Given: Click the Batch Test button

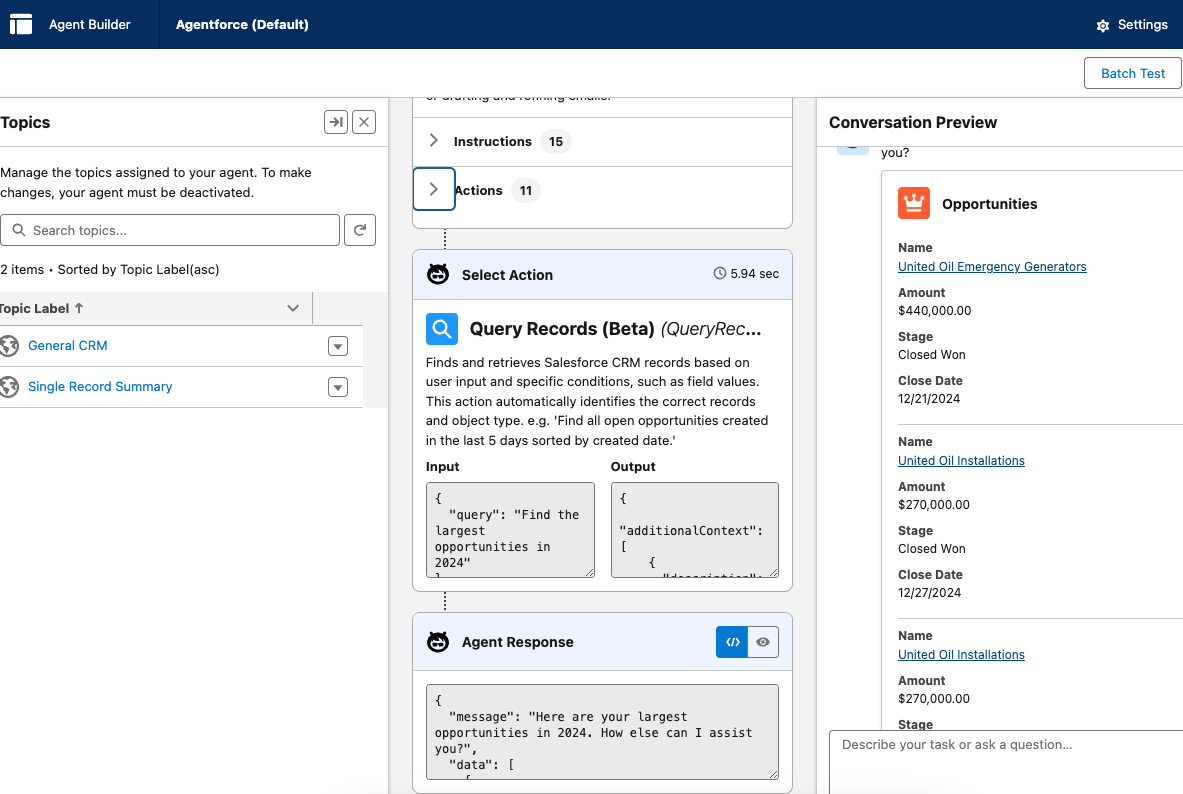Looking at the screenshot, I should 1132,73.
